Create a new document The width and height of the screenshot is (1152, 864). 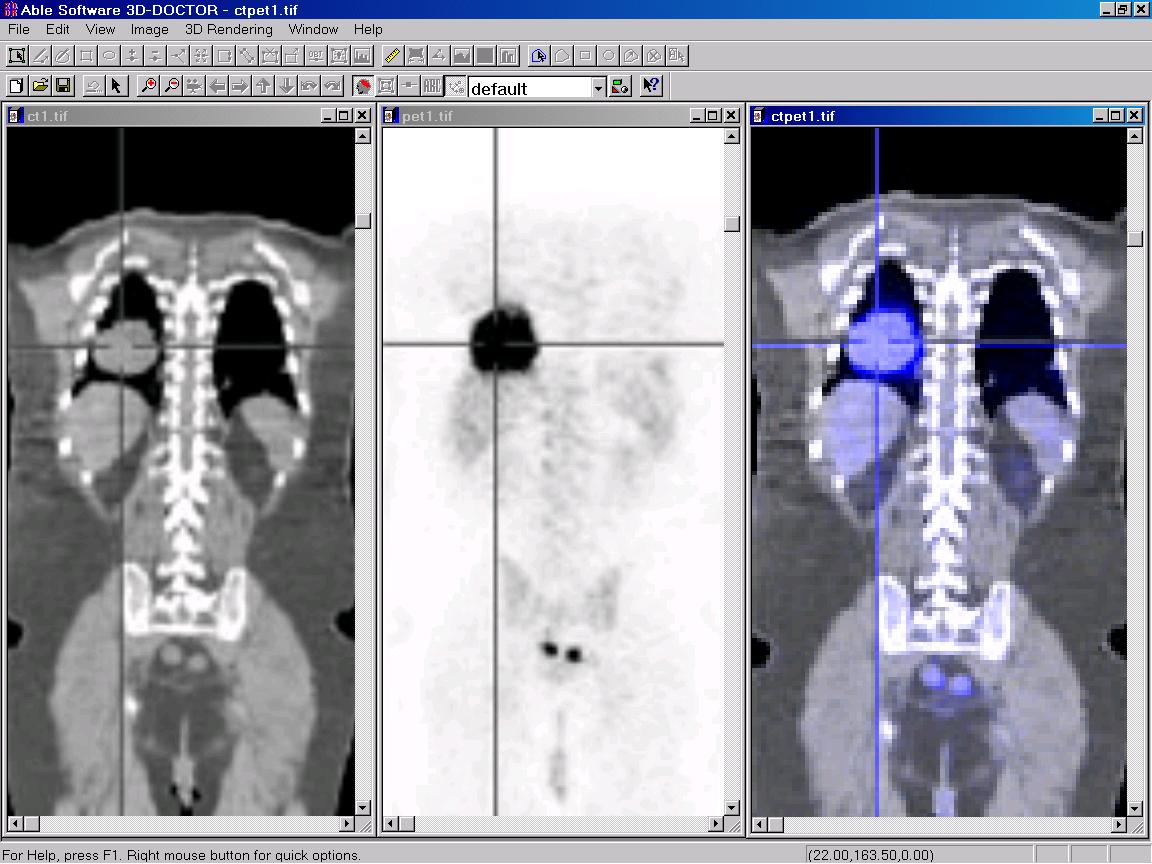click(17, 86)
